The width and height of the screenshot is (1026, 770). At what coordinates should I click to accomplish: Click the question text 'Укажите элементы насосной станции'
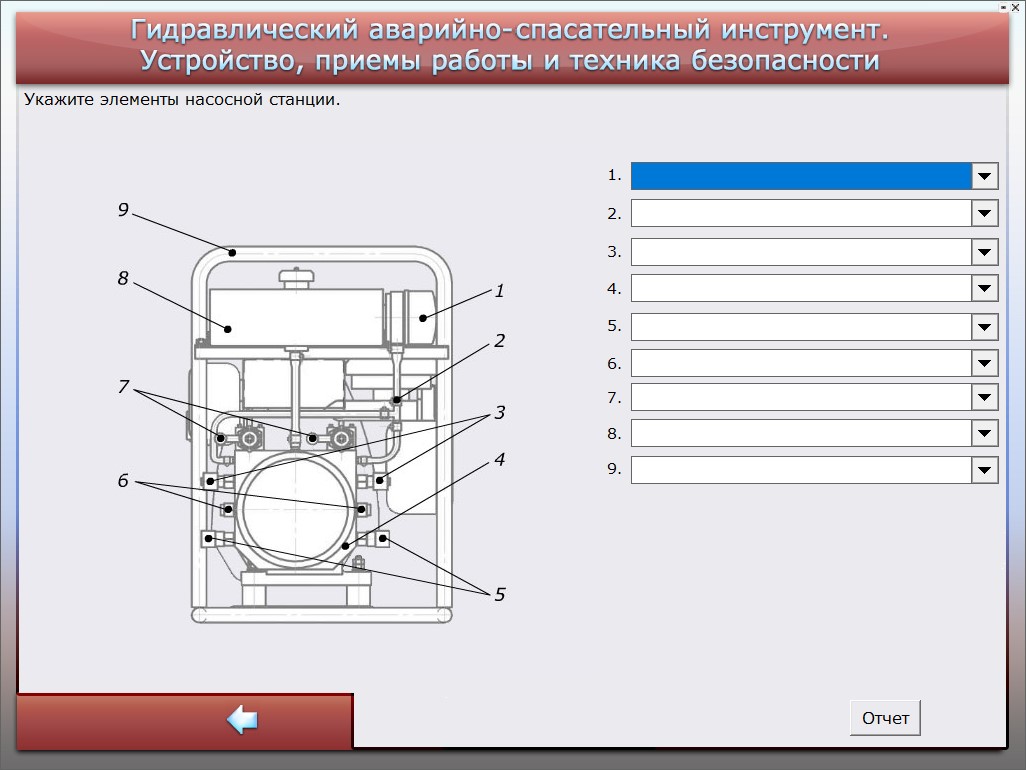(x=182, y=100)
